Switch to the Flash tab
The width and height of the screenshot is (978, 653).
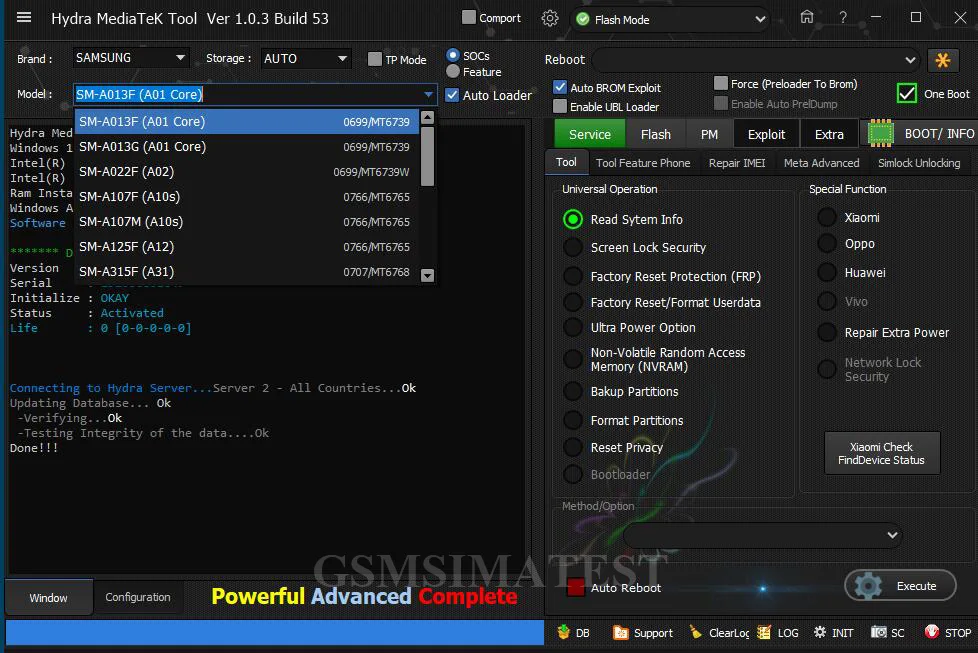(x=656, y=134)
